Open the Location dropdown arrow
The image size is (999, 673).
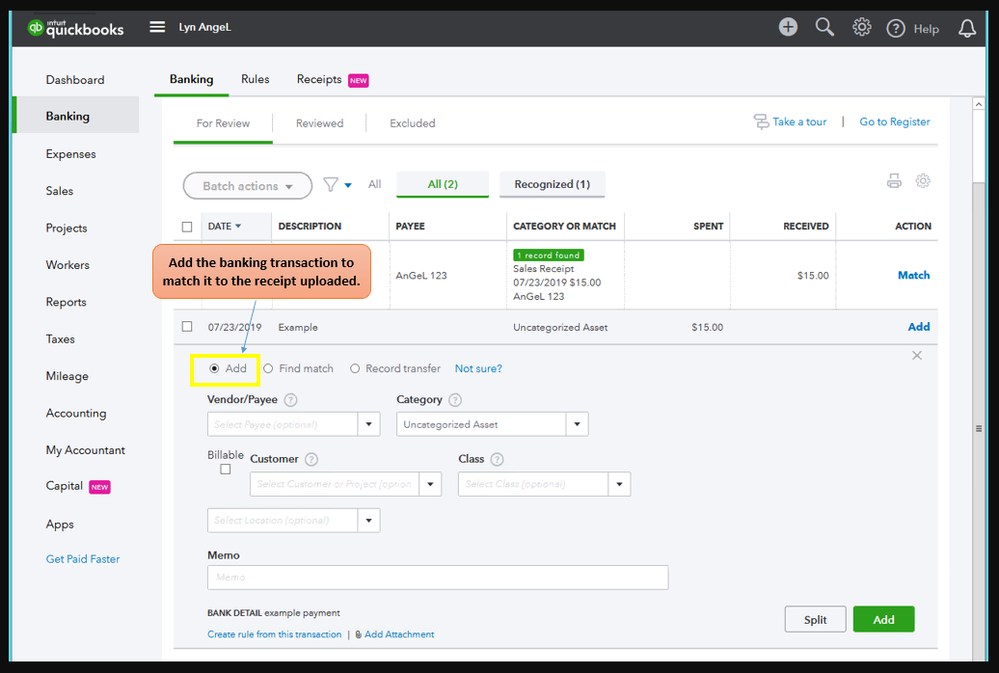click(368, 521)
